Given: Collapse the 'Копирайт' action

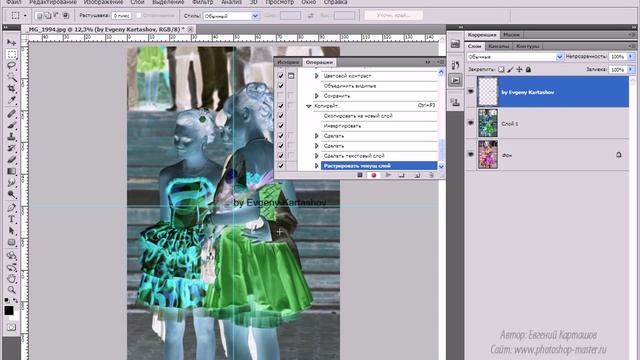Looking at the screenshot, I should click(x=309, y=106).
